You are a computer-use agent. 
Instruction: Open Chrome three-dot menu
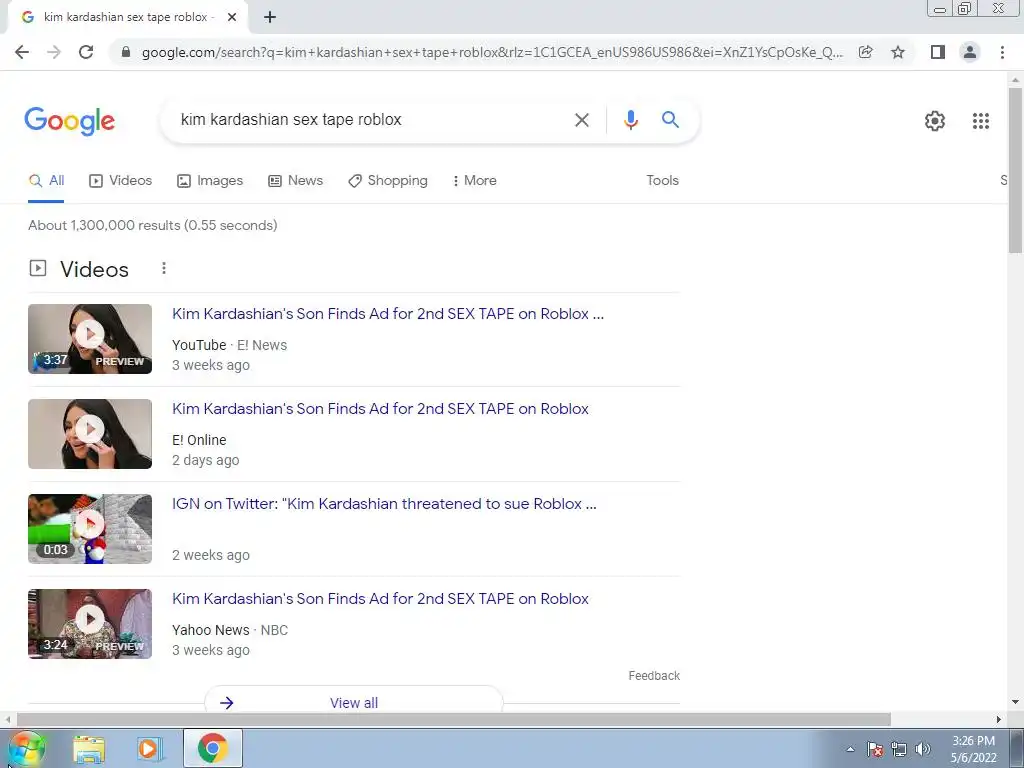(1002, 52)
